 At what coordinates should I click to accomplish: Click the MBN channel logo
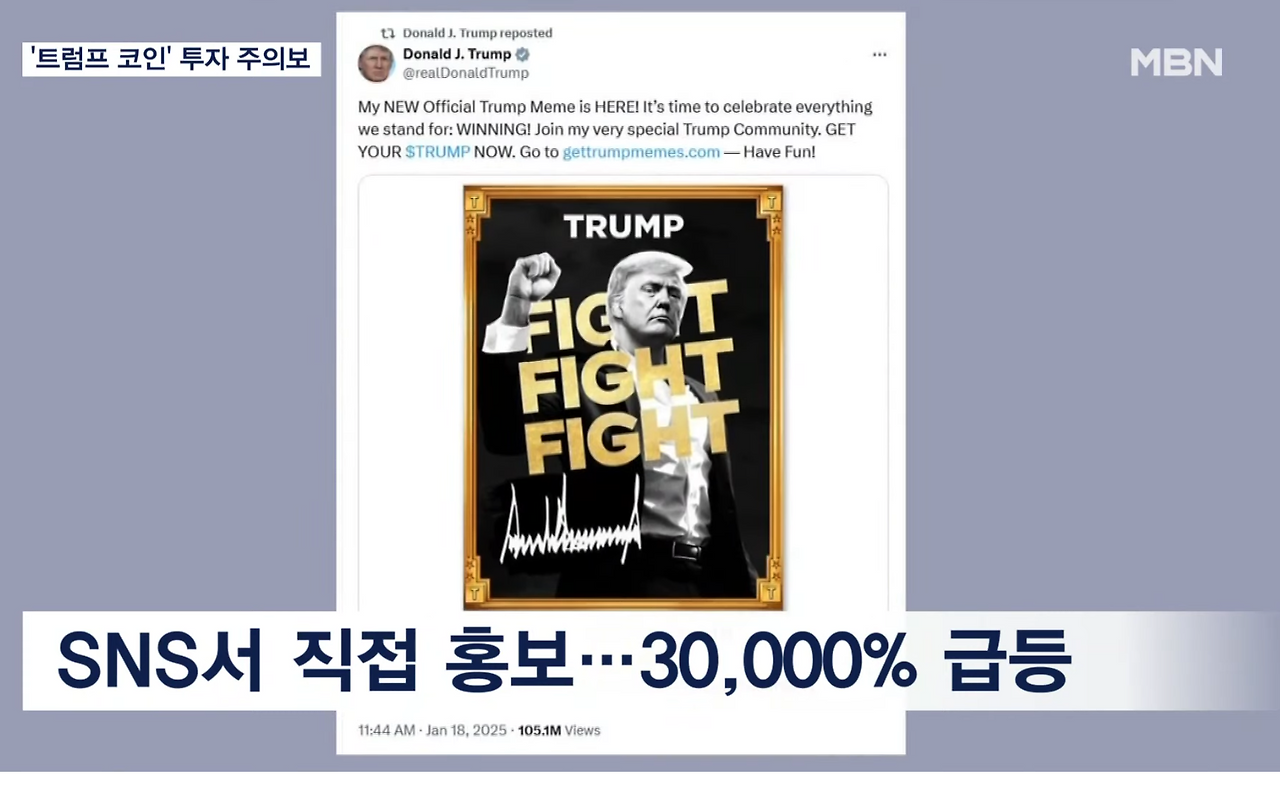(x=1176, y=62)
